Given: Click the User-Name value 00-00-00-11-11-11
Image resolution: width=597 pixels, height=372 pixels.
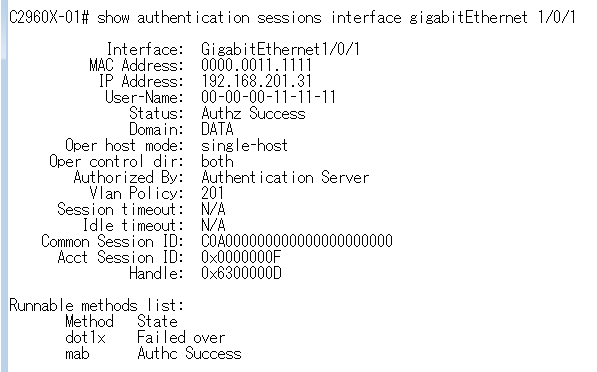Looking at the screenshot, I should (268, 97).
